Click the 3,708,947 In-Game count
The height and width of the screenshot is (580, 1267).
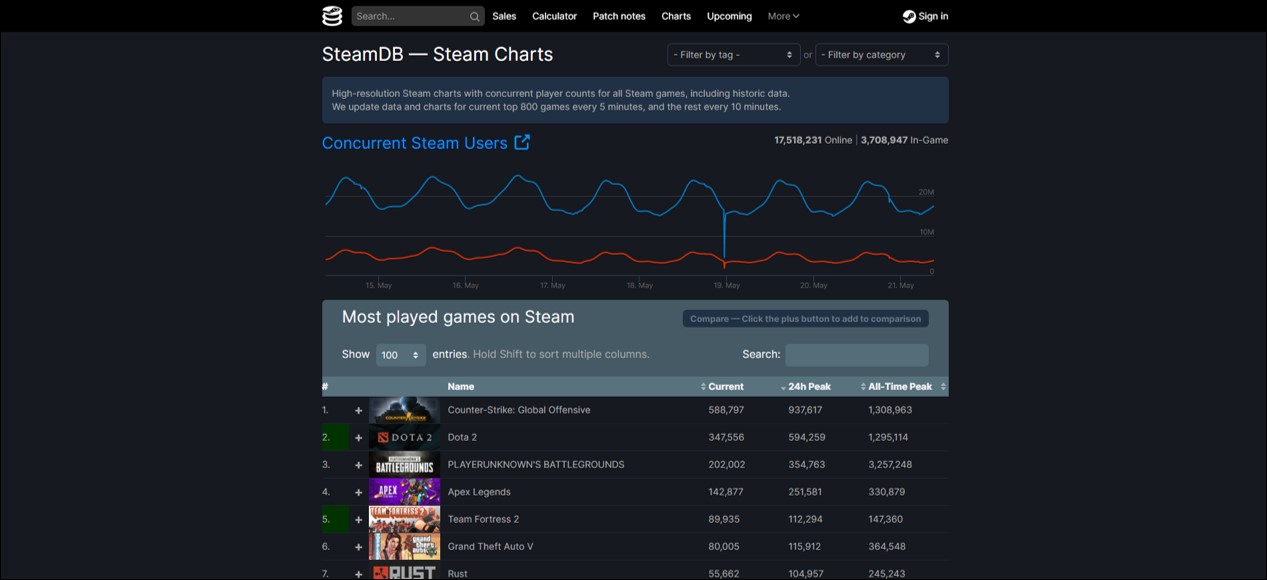pyautogui.click(x=884, y=140)
